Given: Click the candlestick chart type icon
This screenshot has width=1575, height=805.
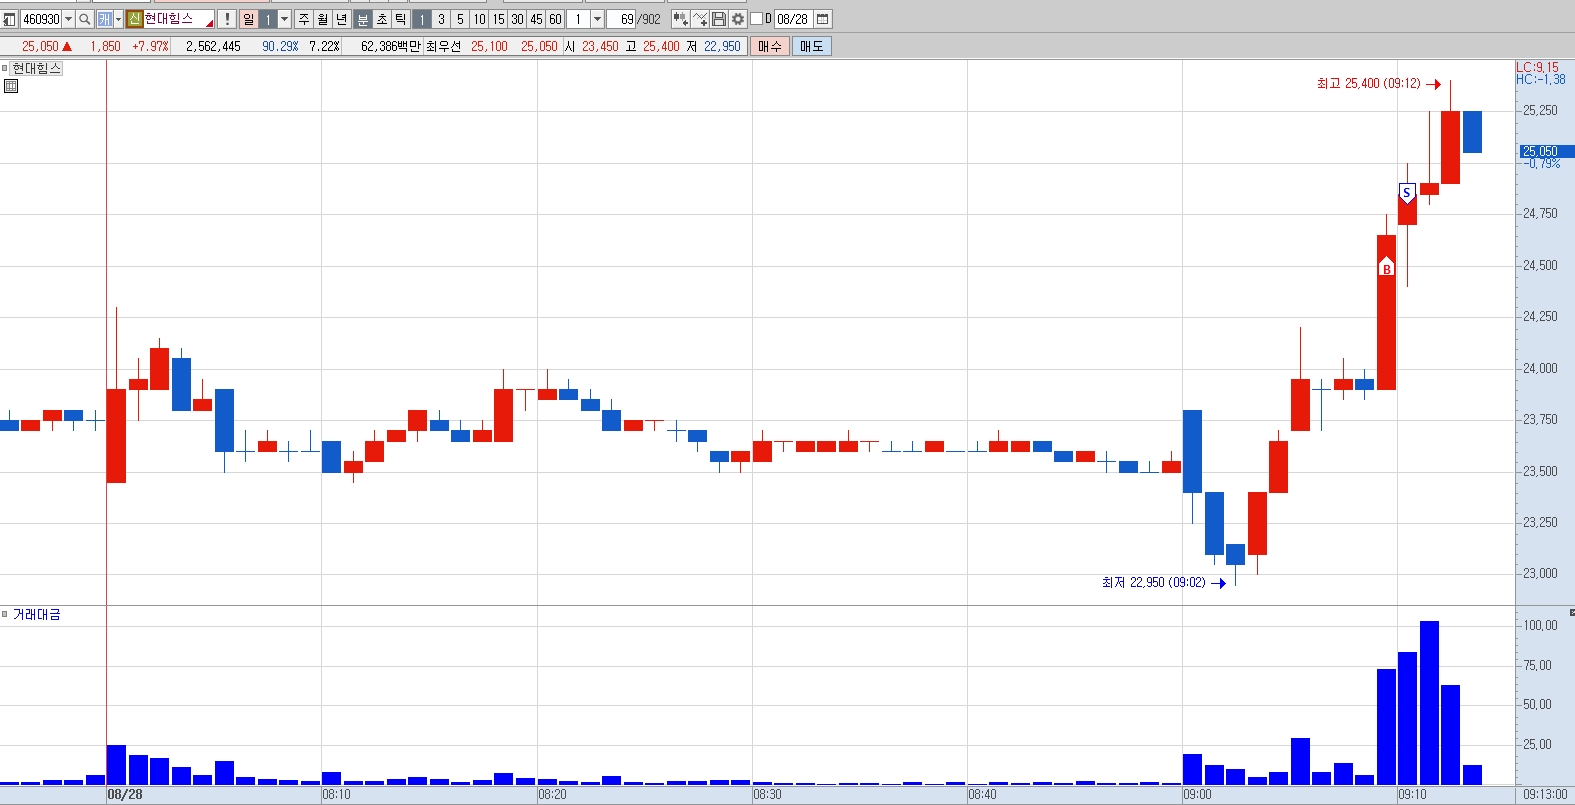Looking at the screenshot, I should pos(681,19).
